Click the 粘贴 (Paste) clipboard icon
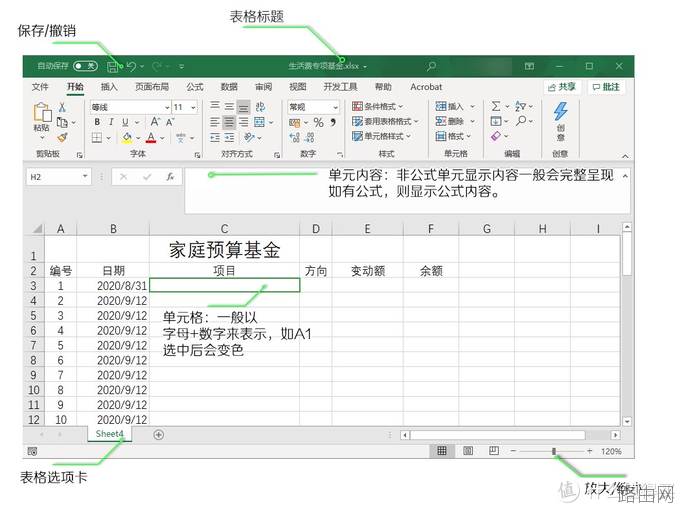 tap(42, 112)
